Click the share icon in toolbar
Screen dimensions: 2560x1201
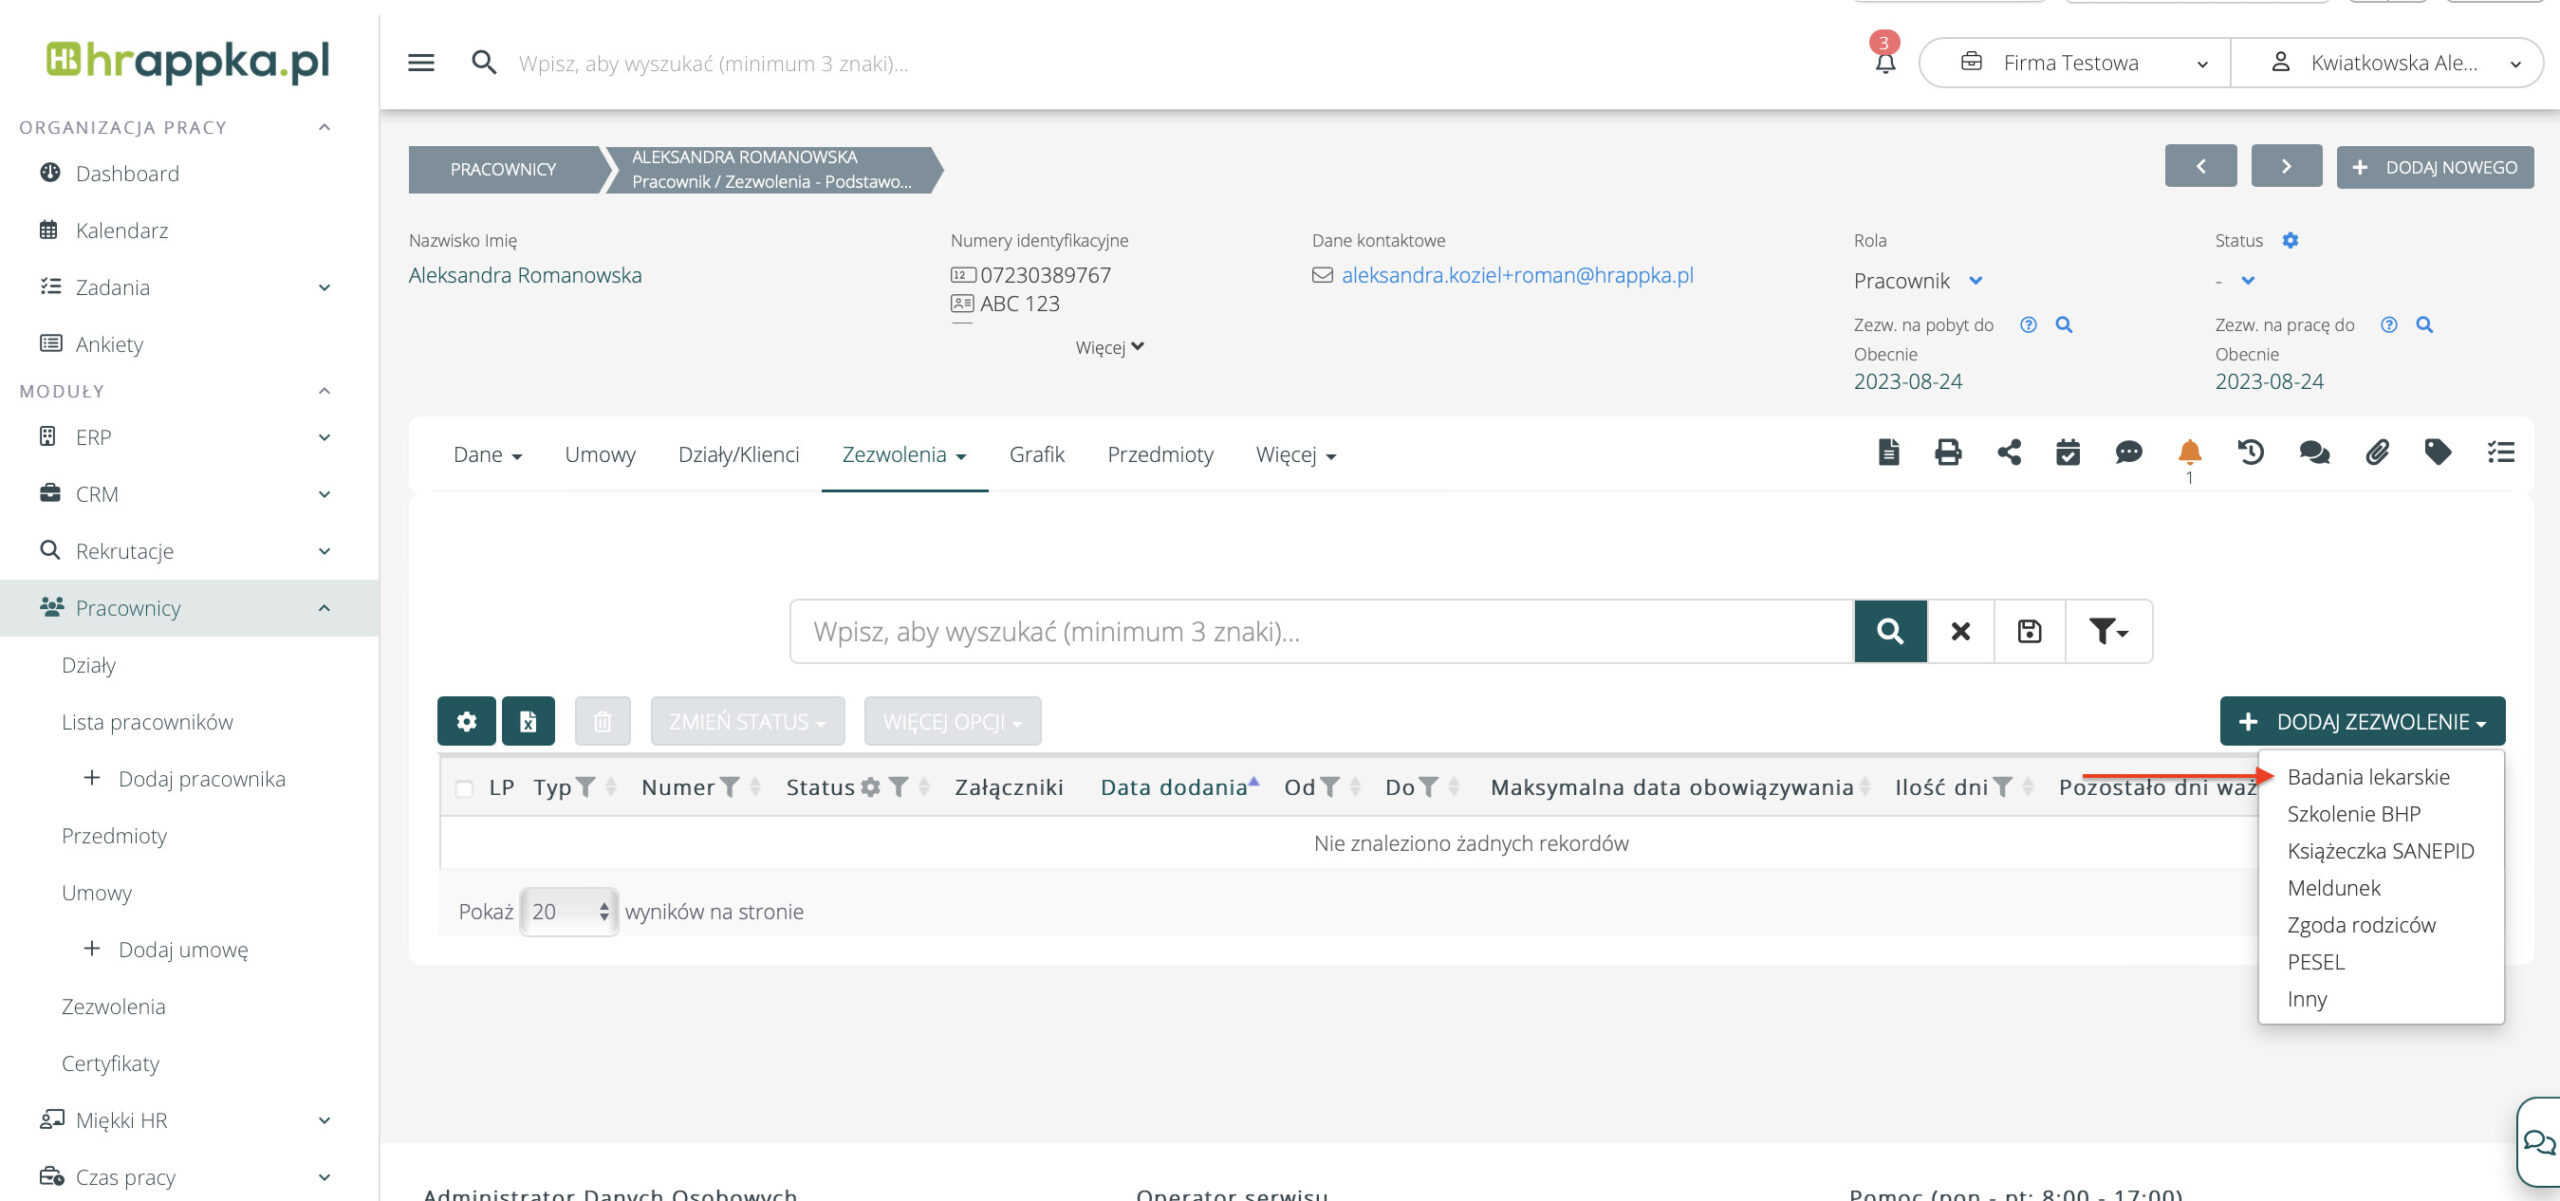coord(2008,453)
